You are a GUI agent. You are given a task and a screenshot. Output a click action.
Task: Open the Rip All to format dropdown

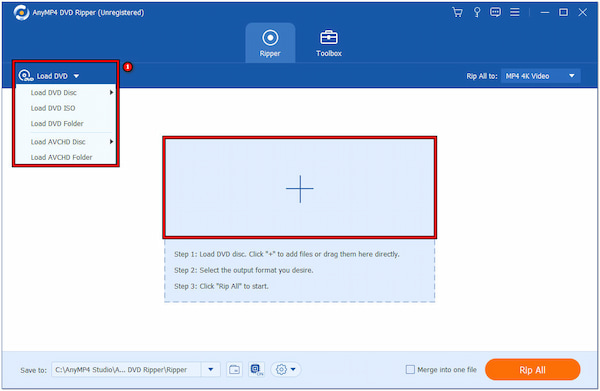point(541,76)
